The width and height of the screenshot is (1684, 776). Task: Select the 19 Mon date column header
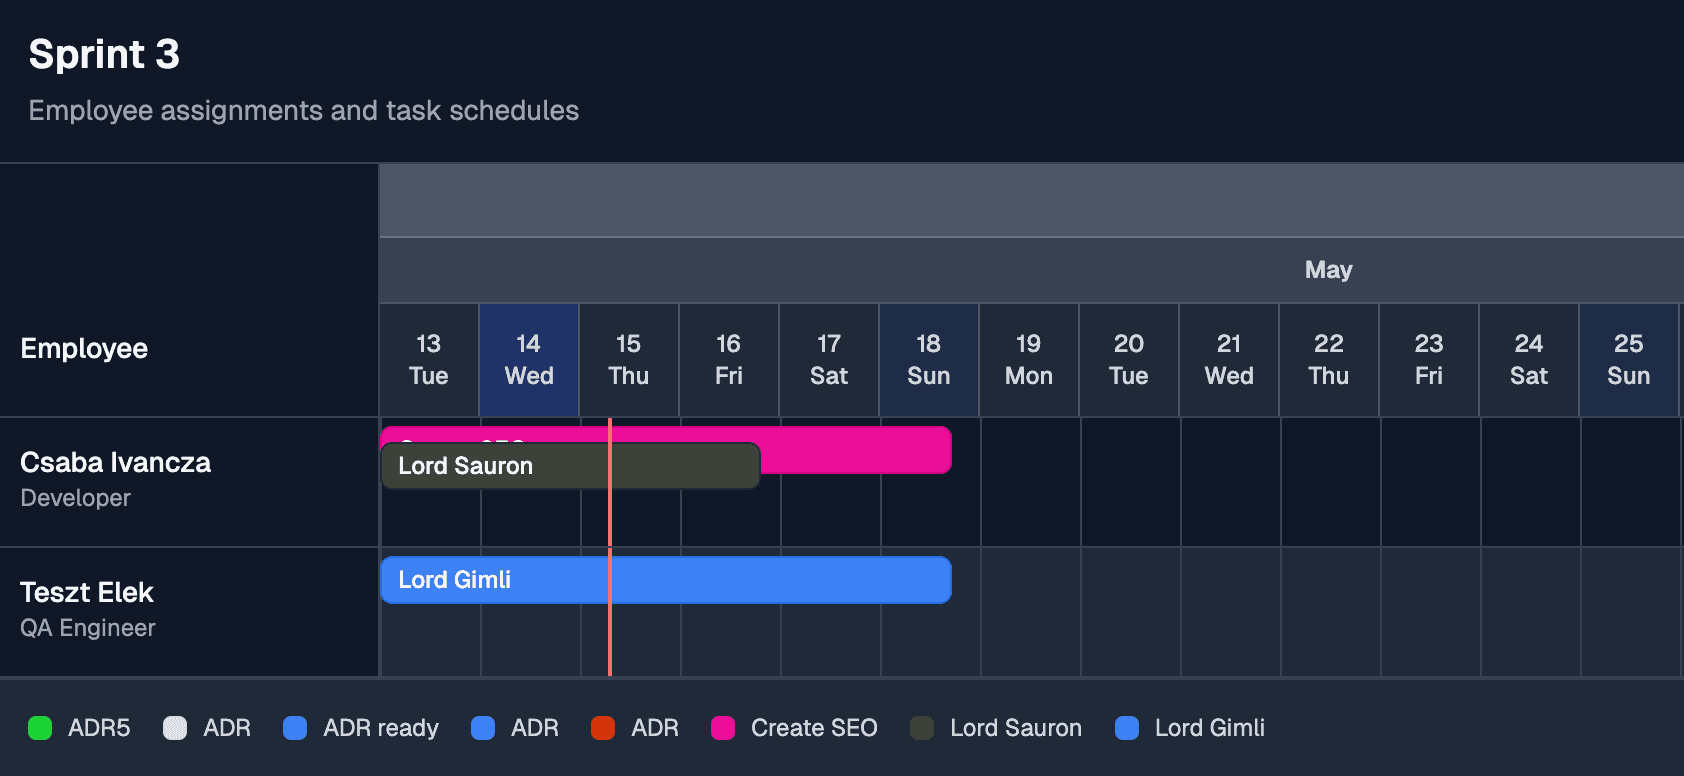pyautogui.click(x=1029, y=360)
